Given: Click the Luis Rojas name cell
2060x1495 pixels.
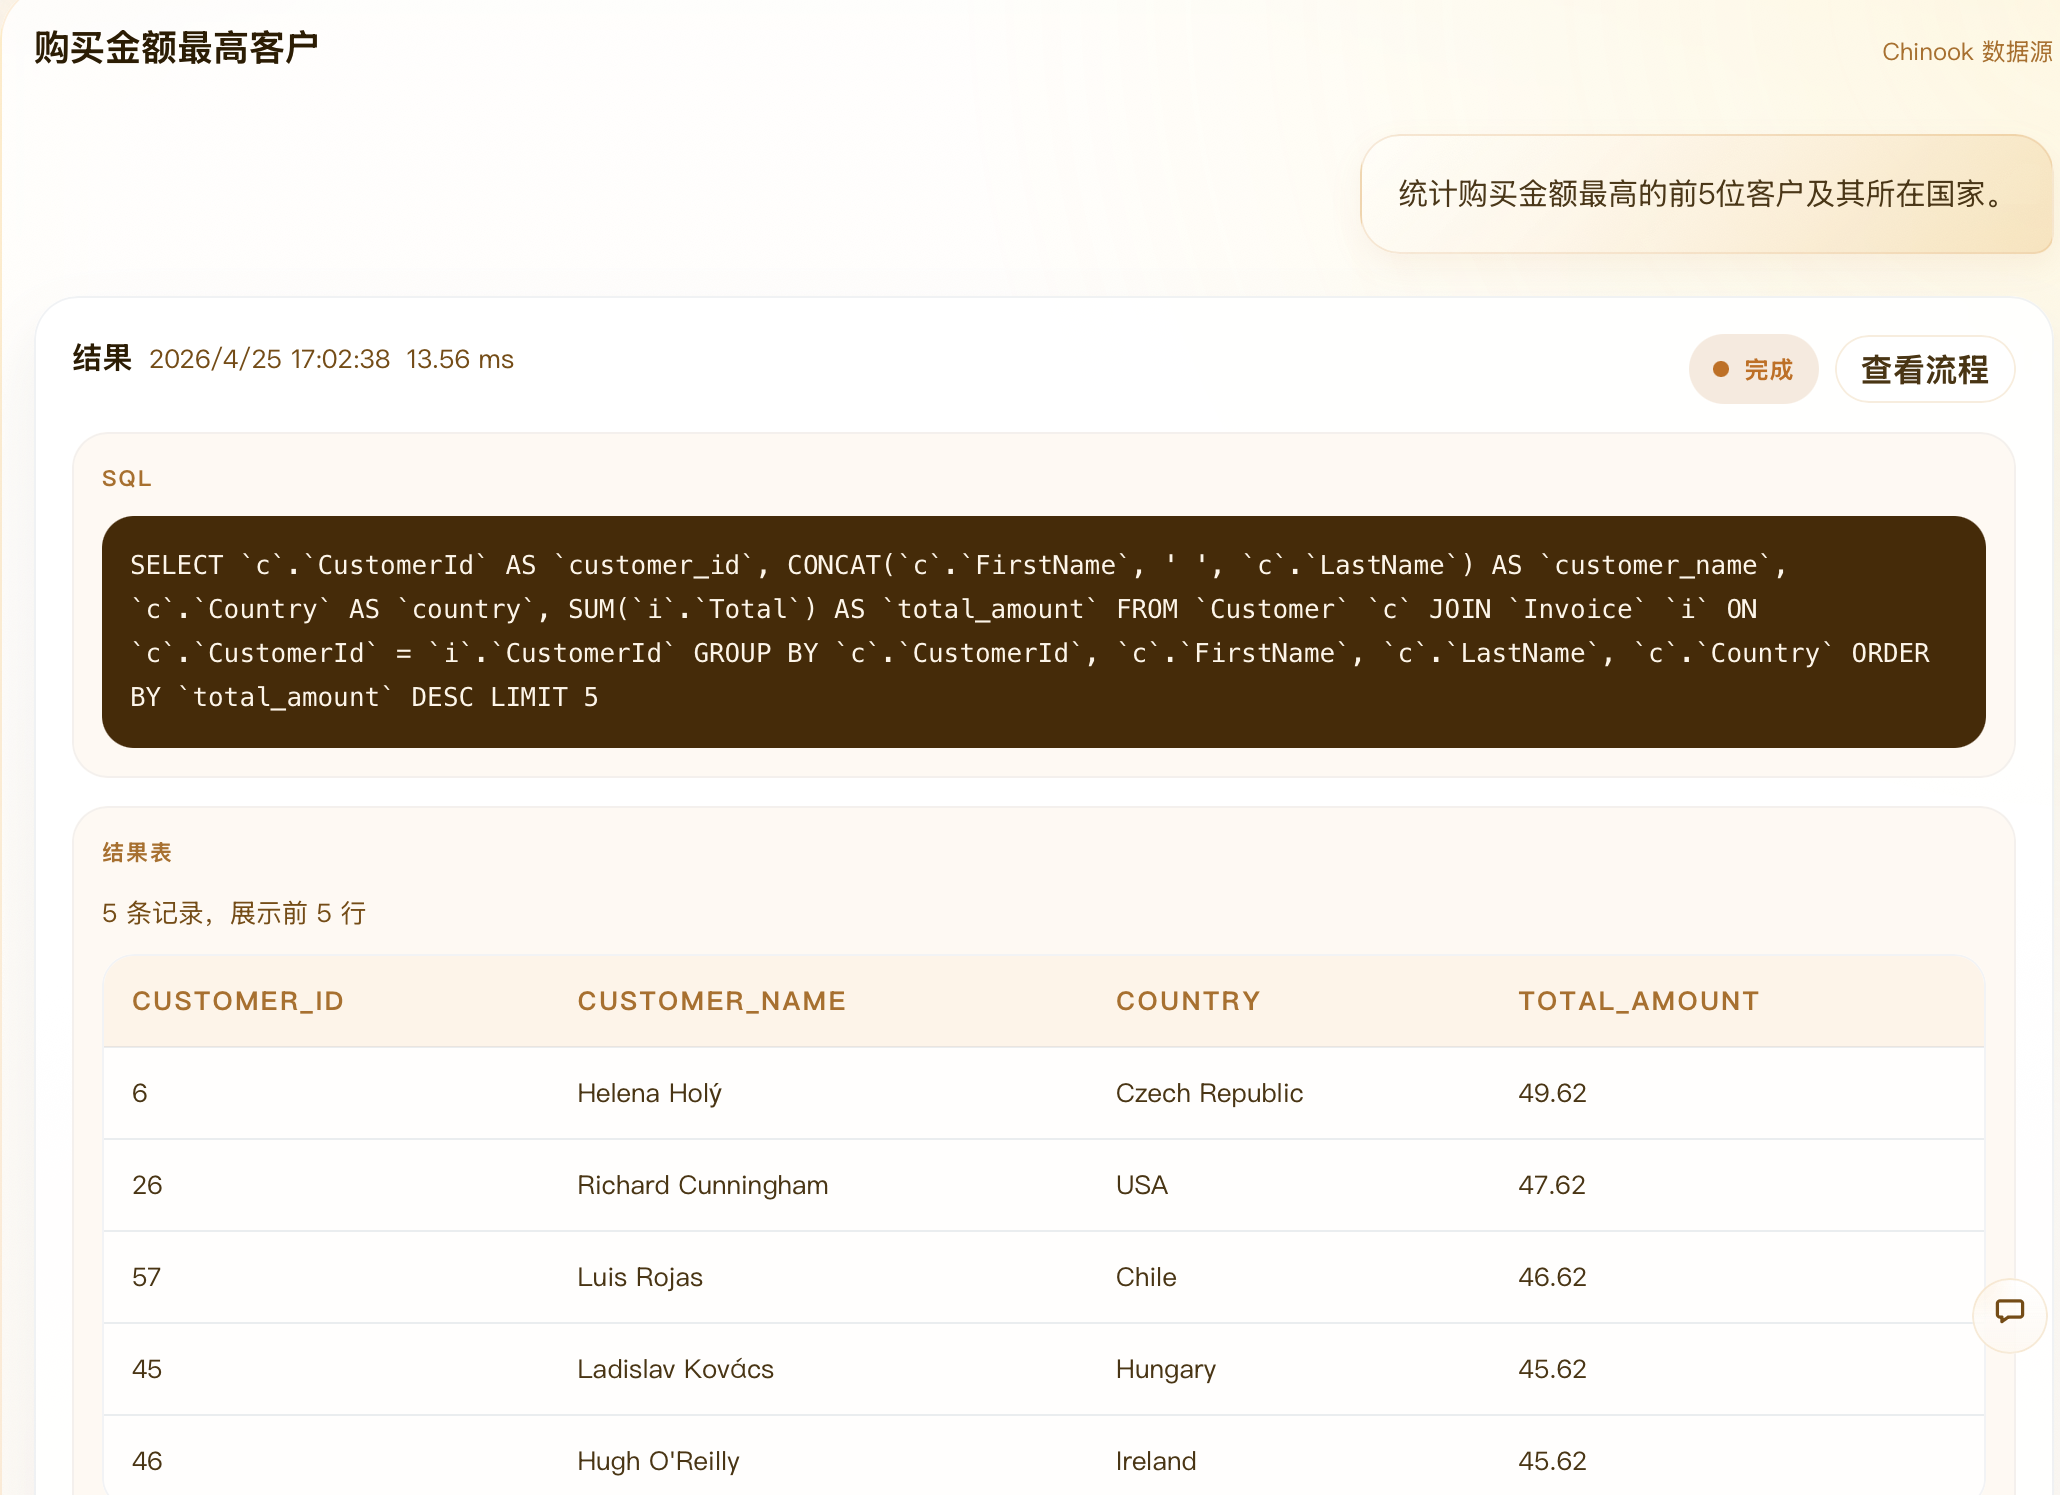Looking at the screenshot, I should [x=640, y=1277].
